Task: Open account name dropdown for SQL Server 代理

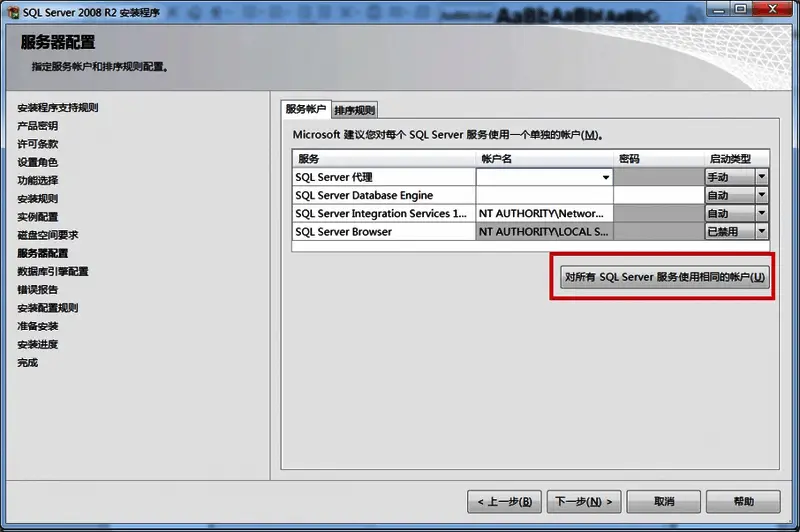Action: (605, 178)
